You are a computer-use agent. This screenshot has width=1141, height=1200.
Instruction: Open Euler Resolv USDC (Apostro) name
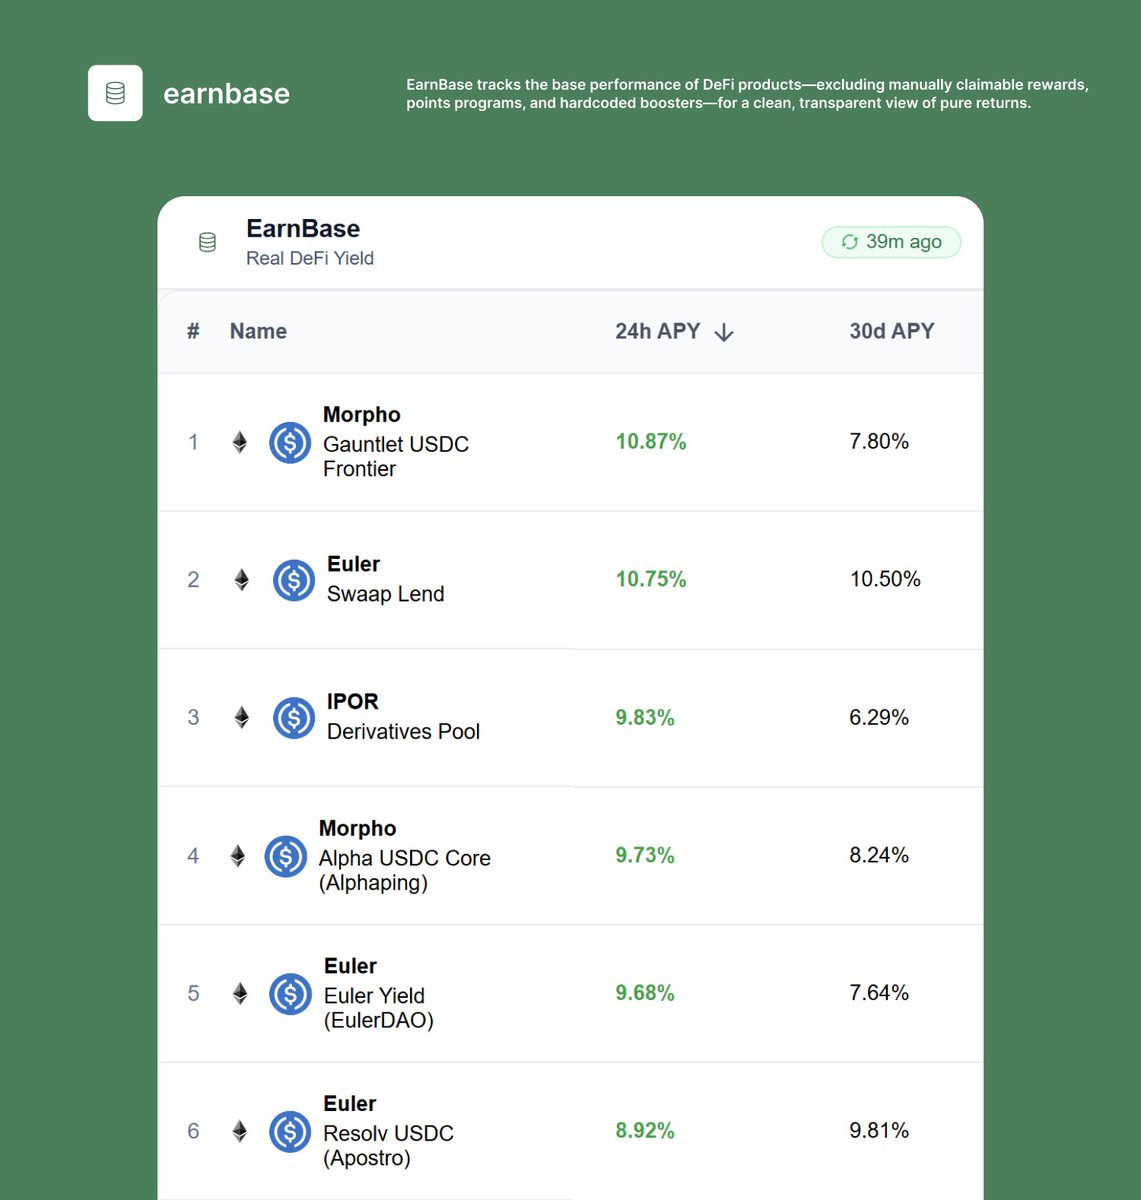point(388,1131)
